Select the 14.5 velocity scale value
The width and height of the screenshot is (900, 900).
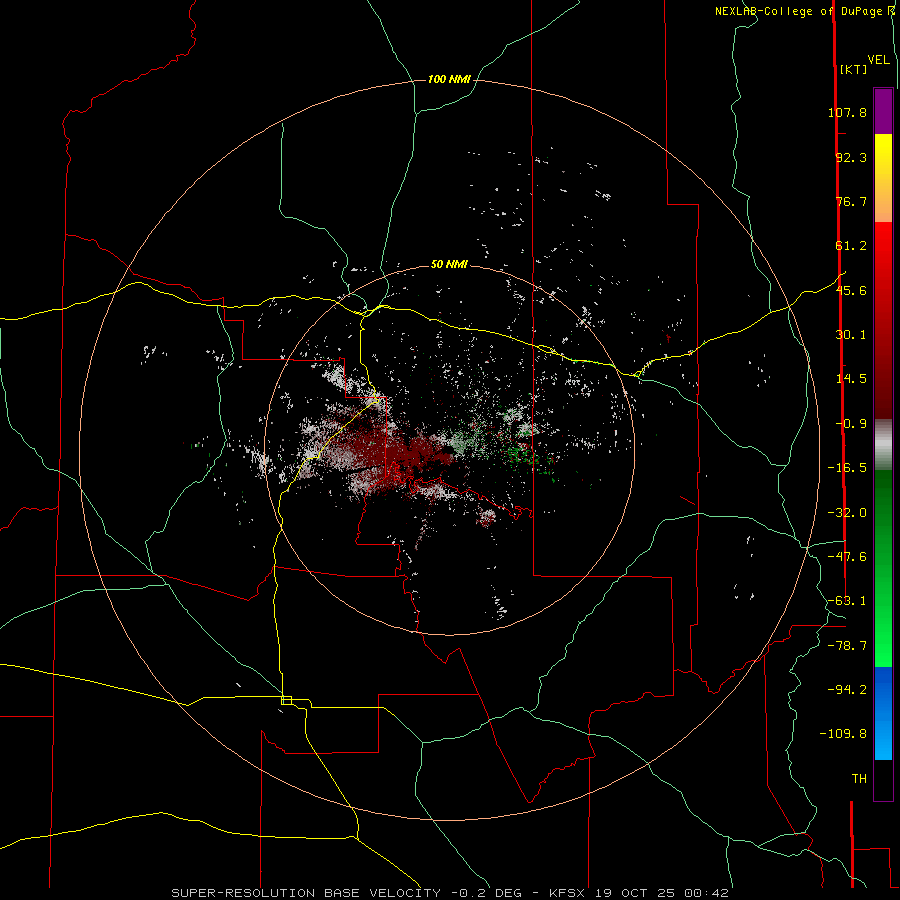coord(851,379)
